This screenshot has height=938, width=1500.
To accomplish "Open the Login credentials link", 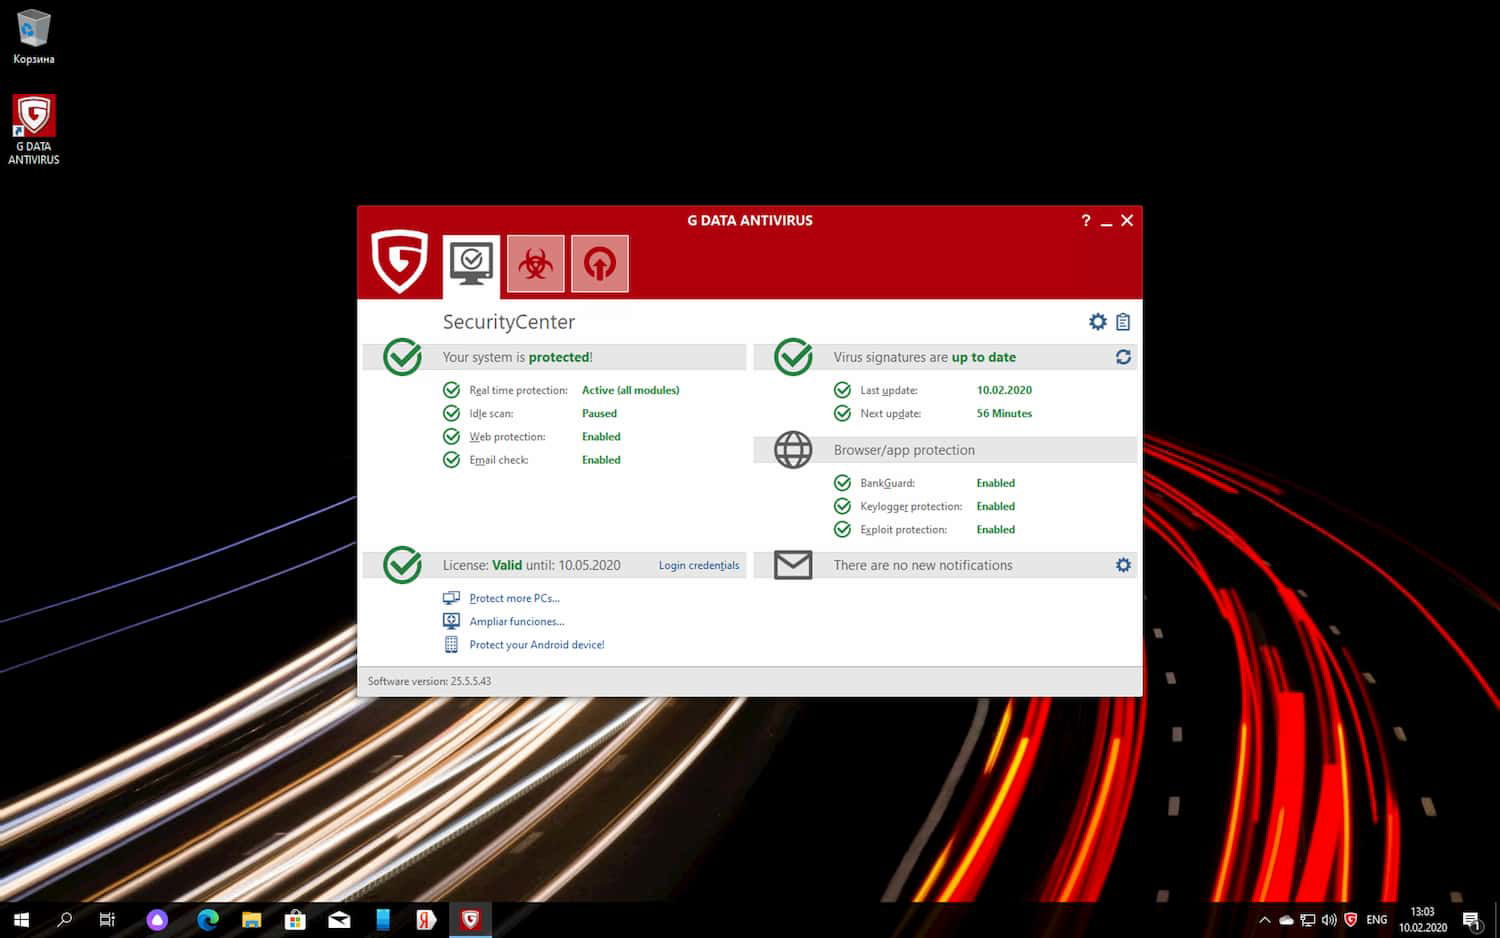I will (698, 565).
